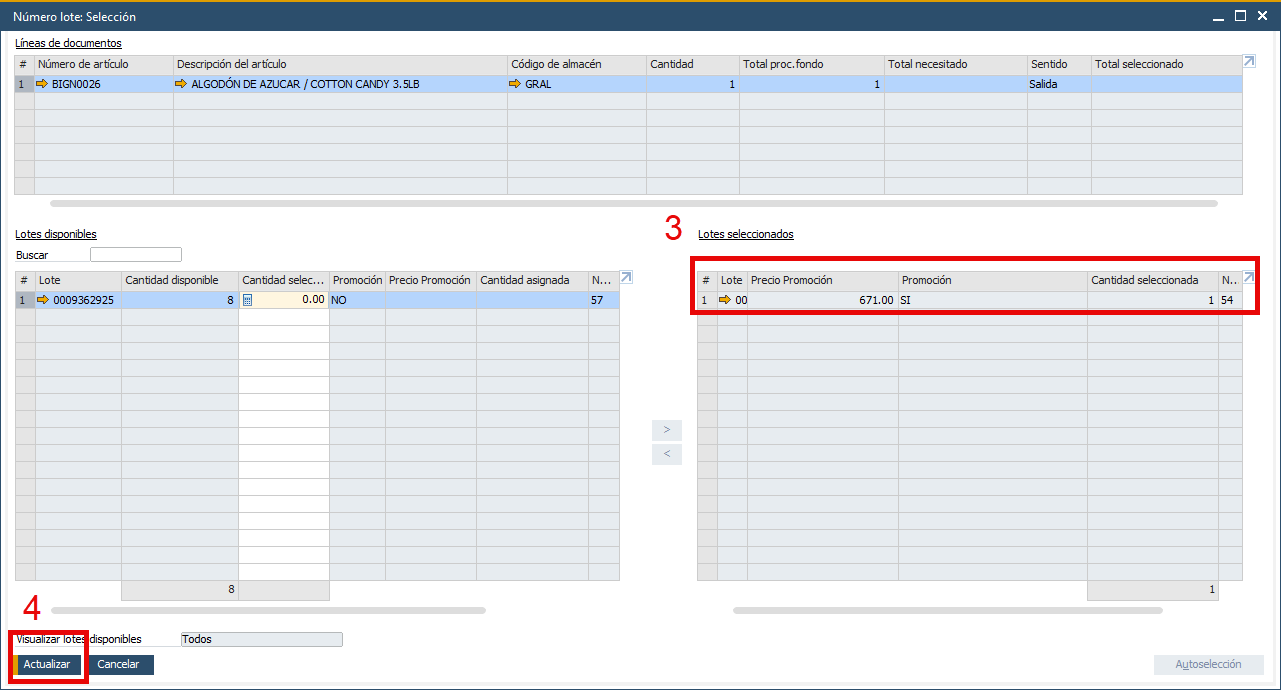Image resolution: width=1281 pixels, height=690 pixels.
Task: Click the Actualizar button
Action: (47, 664)
